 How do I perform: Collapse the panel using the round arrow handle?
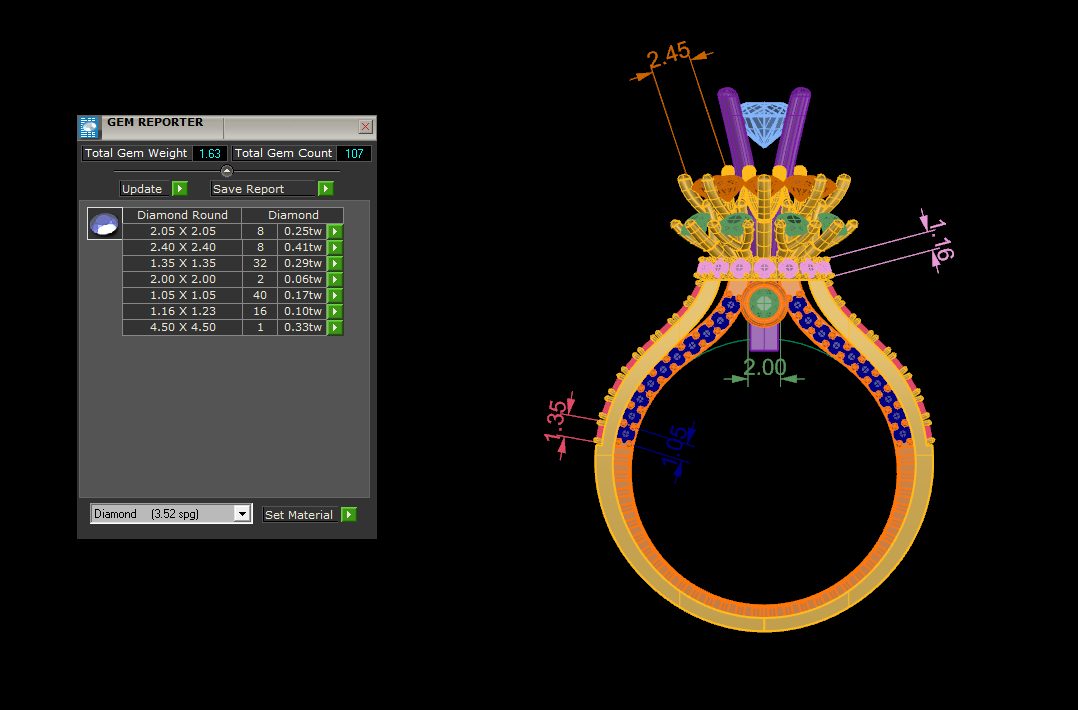(227, 170)
